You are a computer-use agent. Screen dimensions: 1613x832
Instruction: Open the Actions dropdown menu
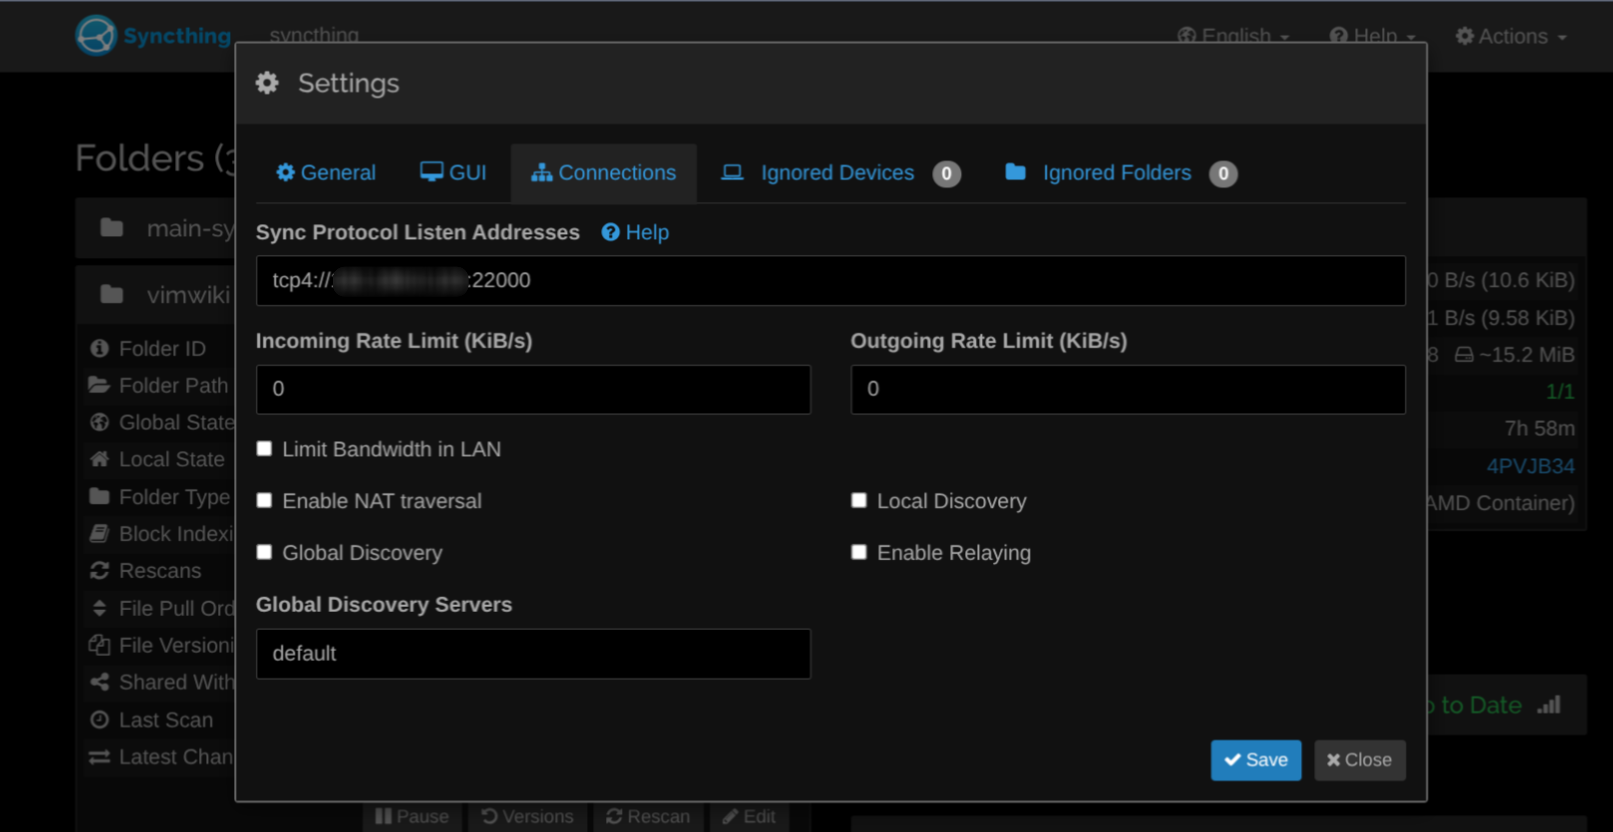pos(1511,36)
